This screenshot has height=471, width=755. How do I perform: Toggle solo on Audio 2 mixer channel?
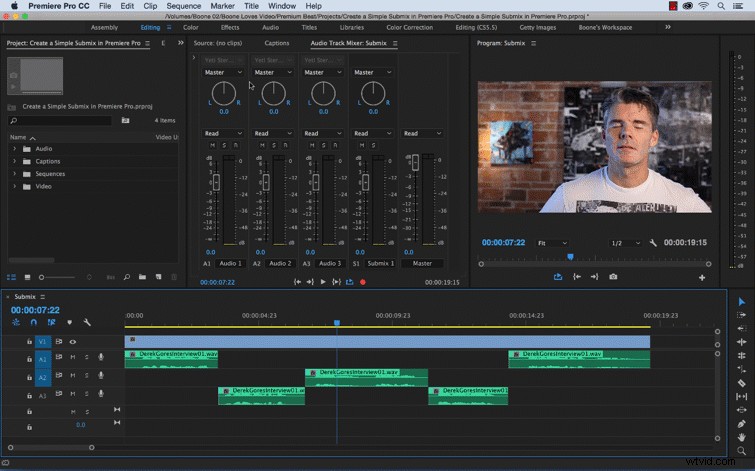coord(274,145)
